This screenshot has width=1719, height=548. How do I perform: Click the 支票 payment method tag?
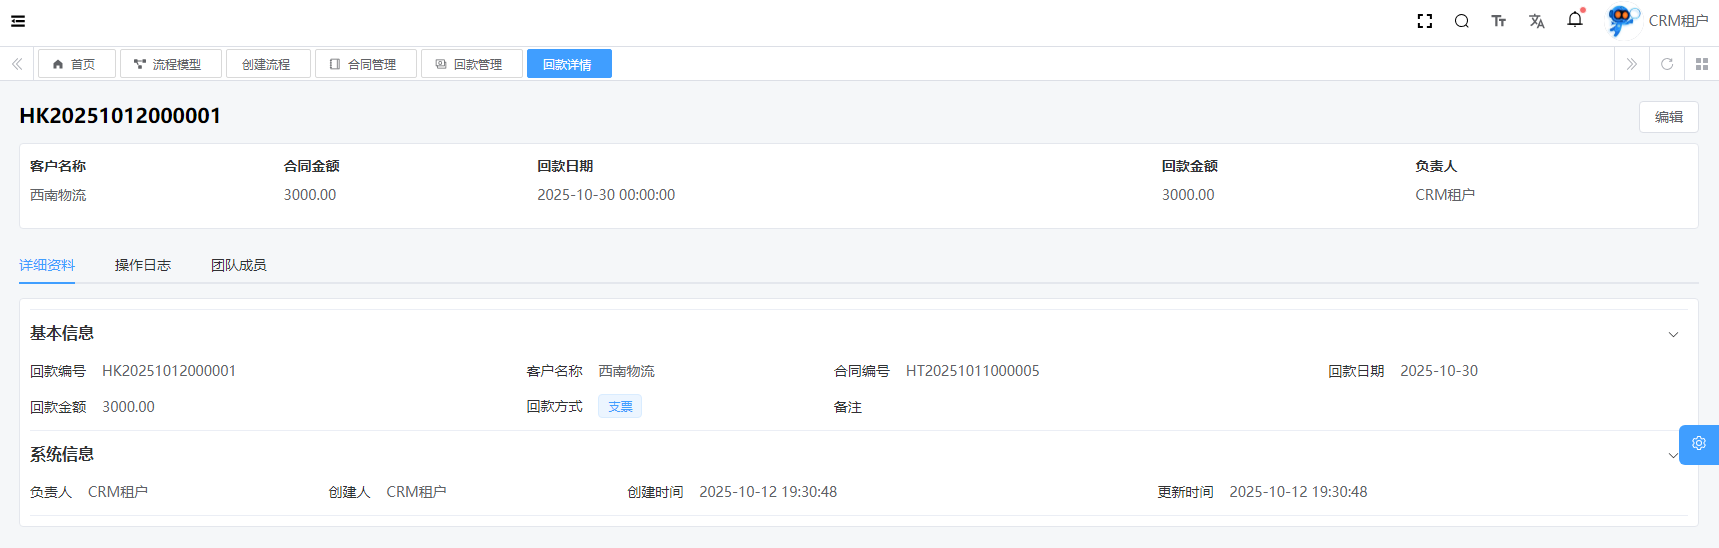tap(620, 407)
